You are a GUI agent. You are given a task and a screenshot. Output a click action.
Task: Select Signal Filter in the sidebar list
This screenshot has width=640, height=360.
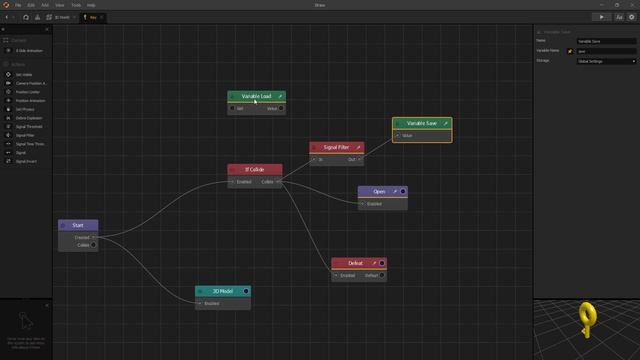point(24,135)
